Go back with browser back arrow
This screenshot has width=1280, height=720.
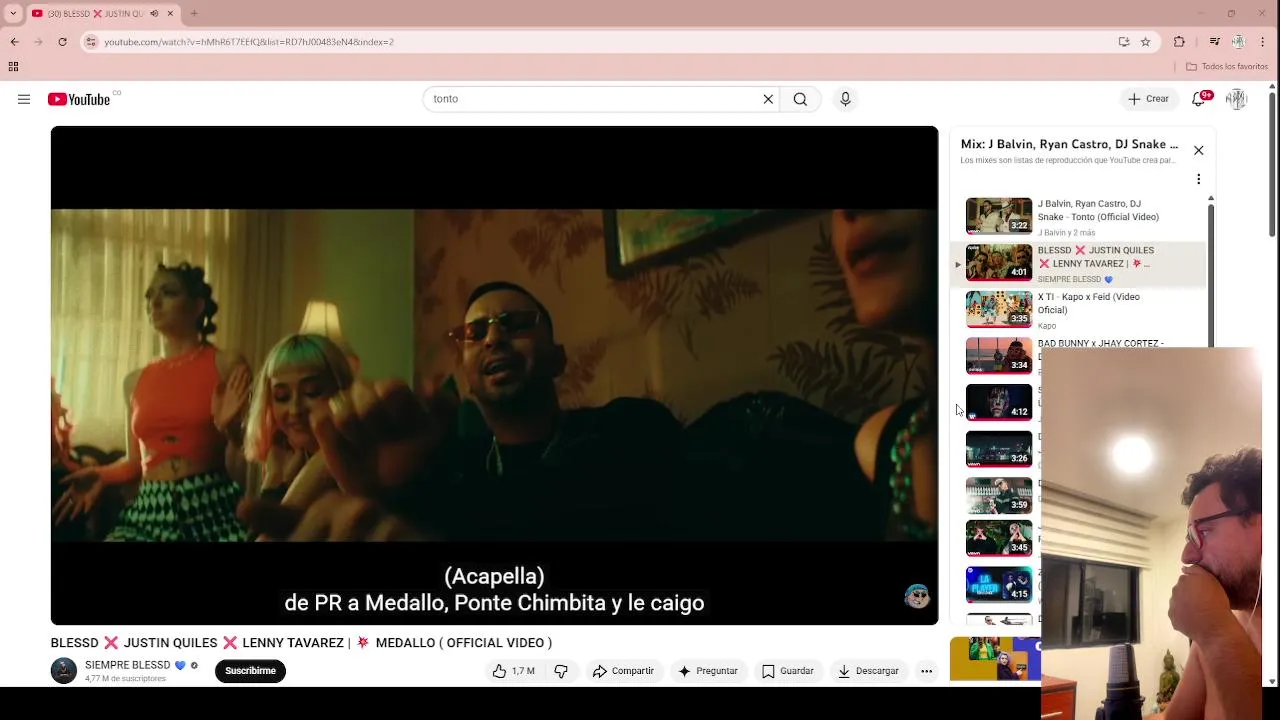[14, 42]
